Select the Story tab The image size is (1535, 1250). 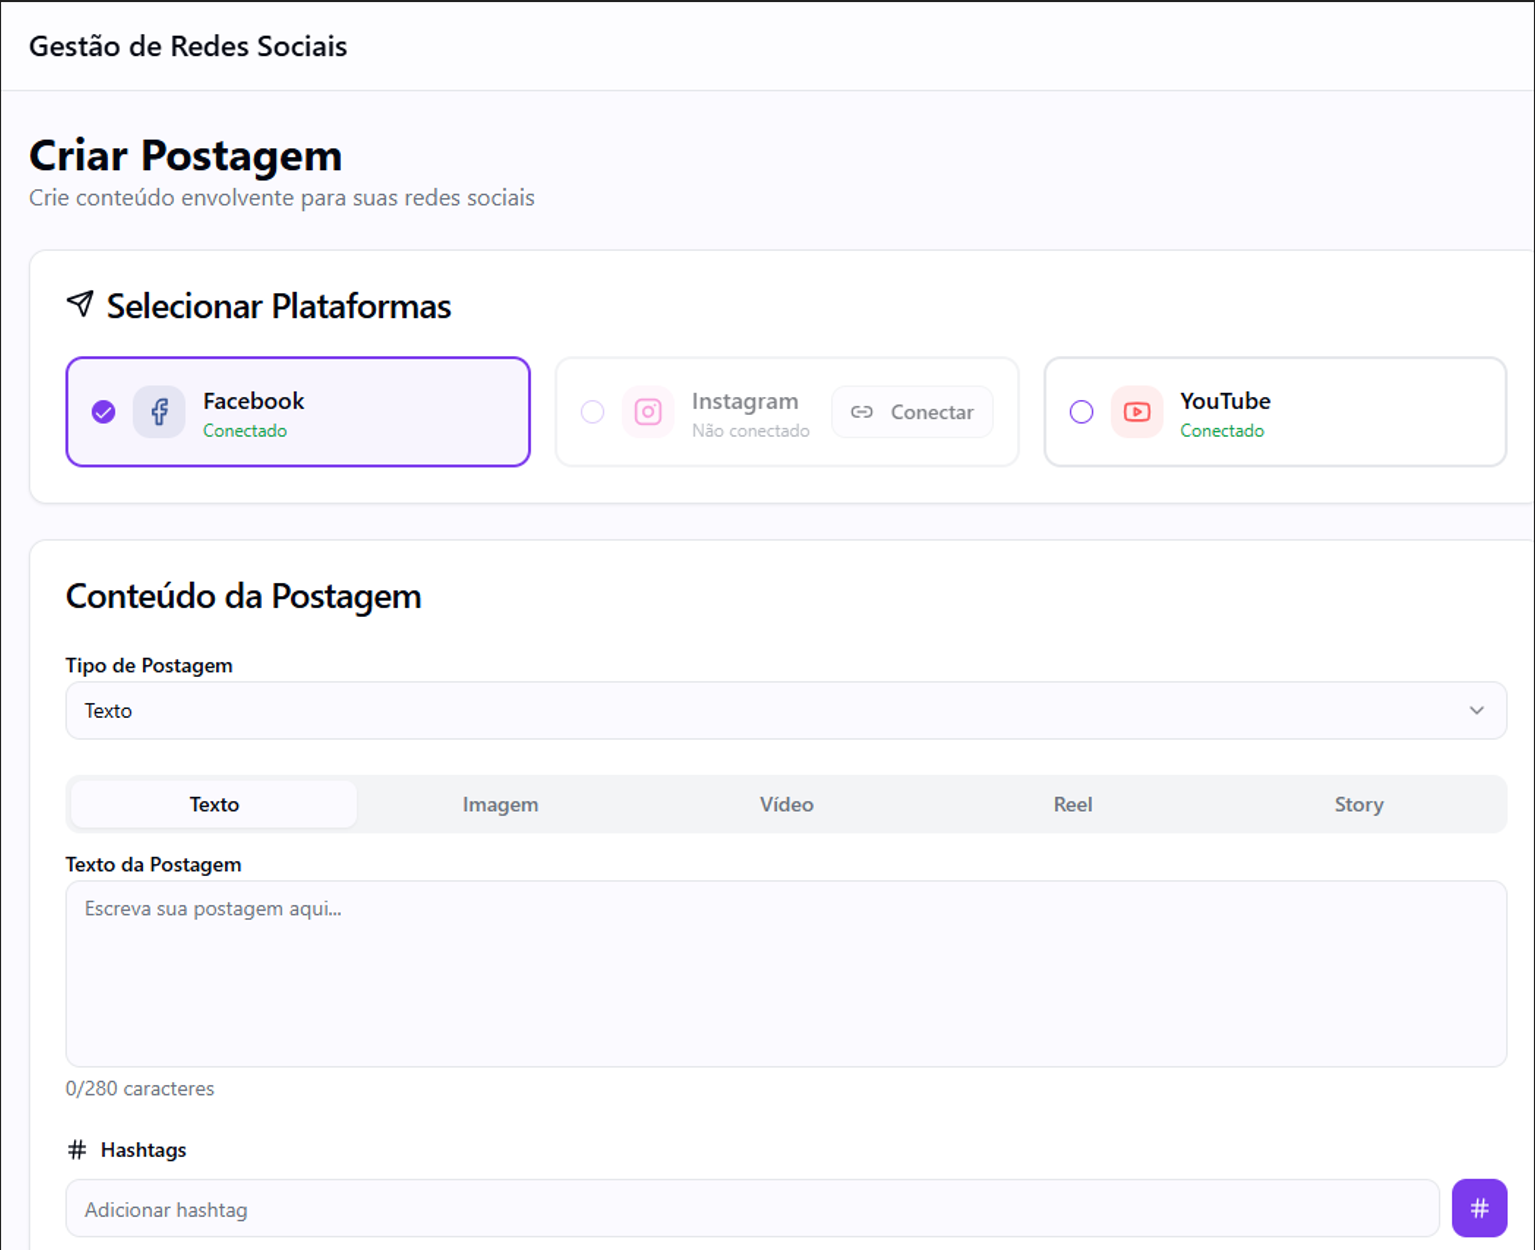click(1358, 805)
